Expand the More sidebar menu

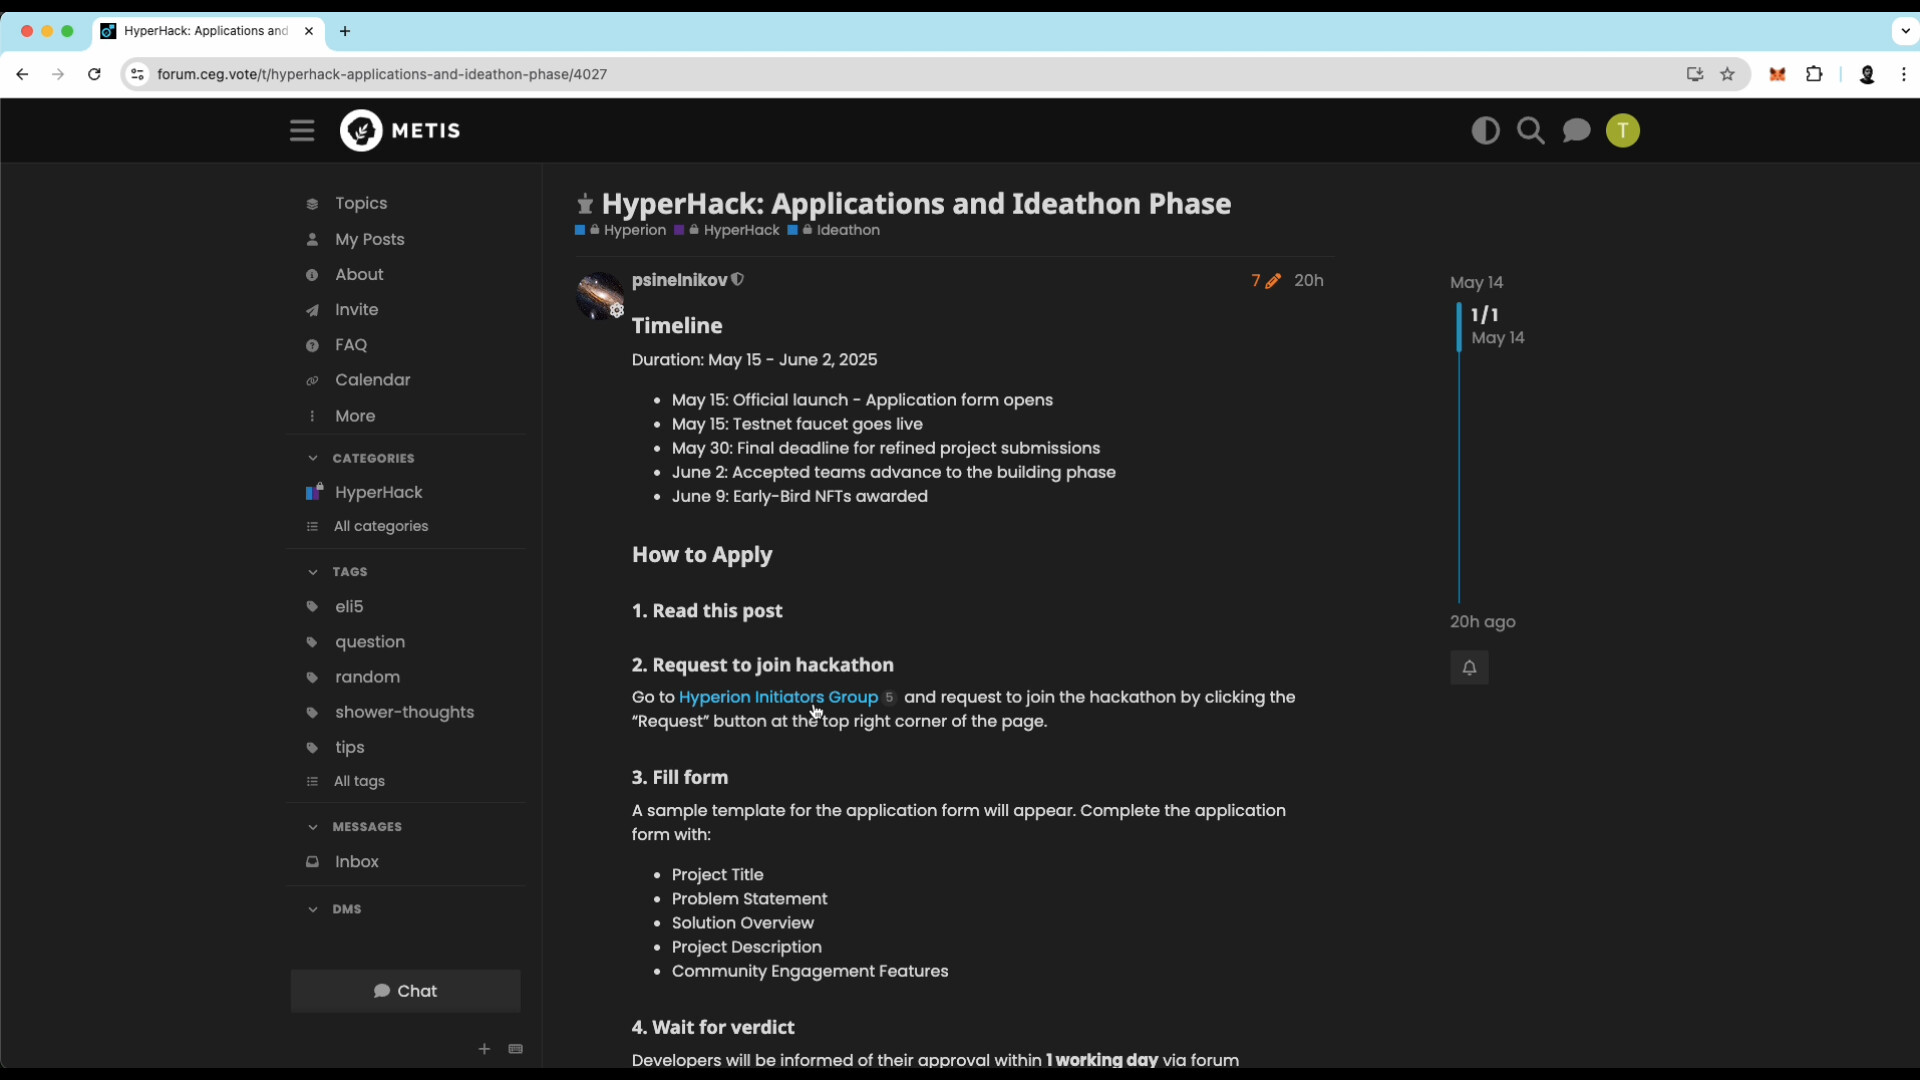point(355,416)
